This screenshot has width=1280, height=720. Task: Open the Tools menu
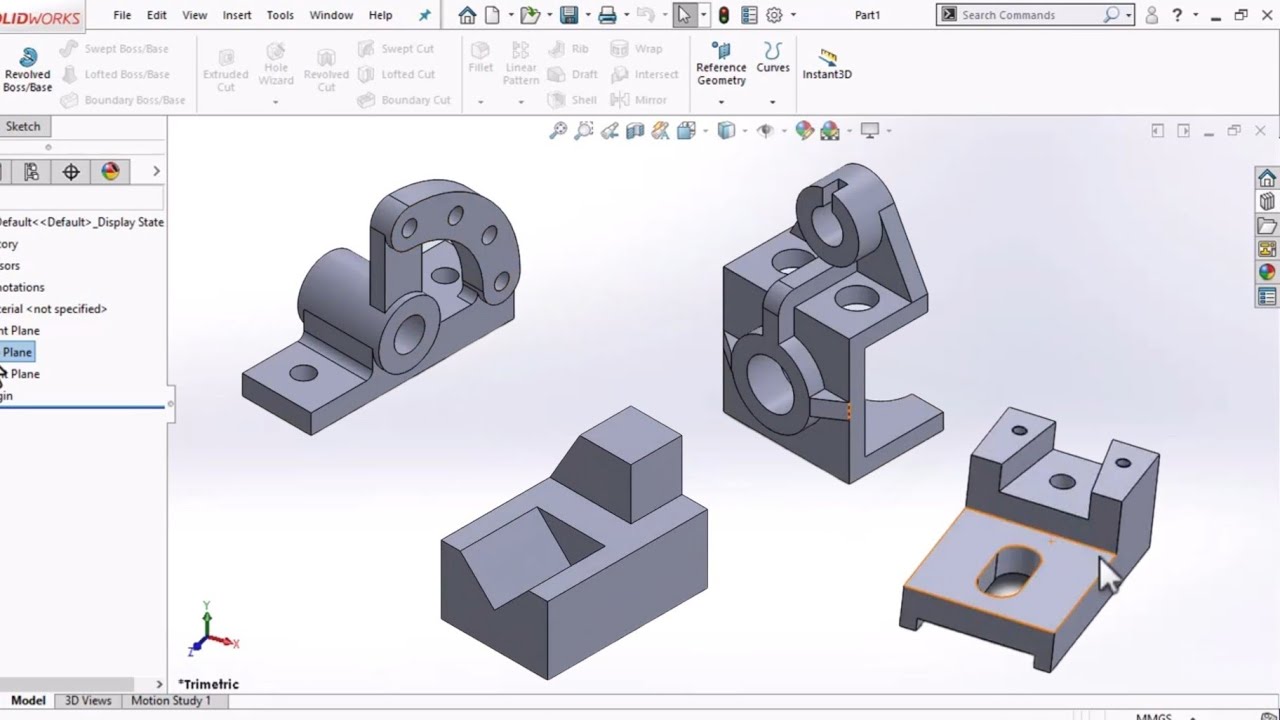click(280, 15)
